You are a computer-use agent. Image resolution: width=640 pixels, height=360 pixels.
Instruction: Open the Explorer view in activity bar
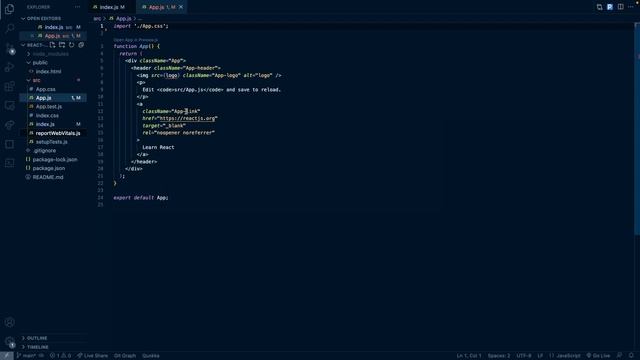9,9
